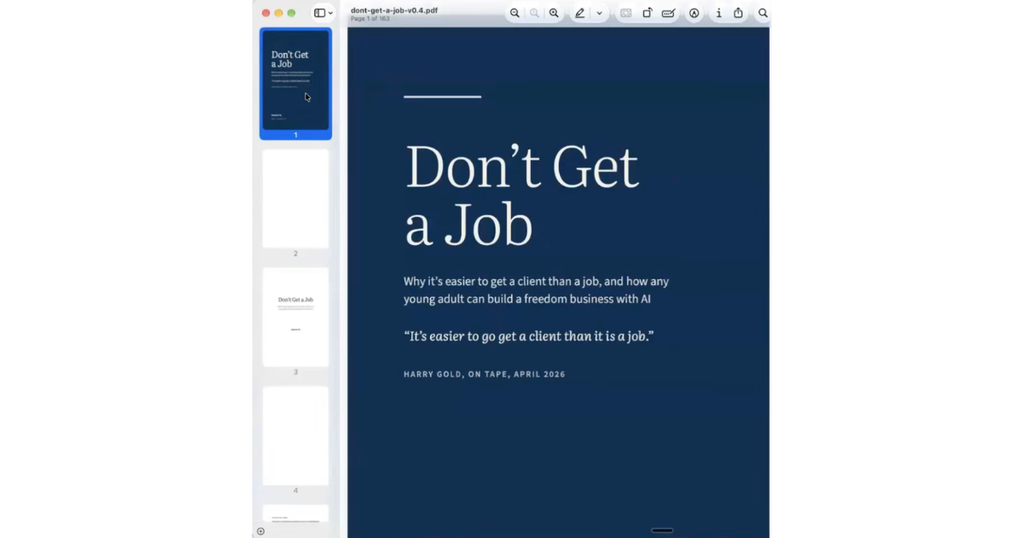Select the blank page 2 thumbnail
This screenshot has width=1024, height=538.
coord(295,198)
